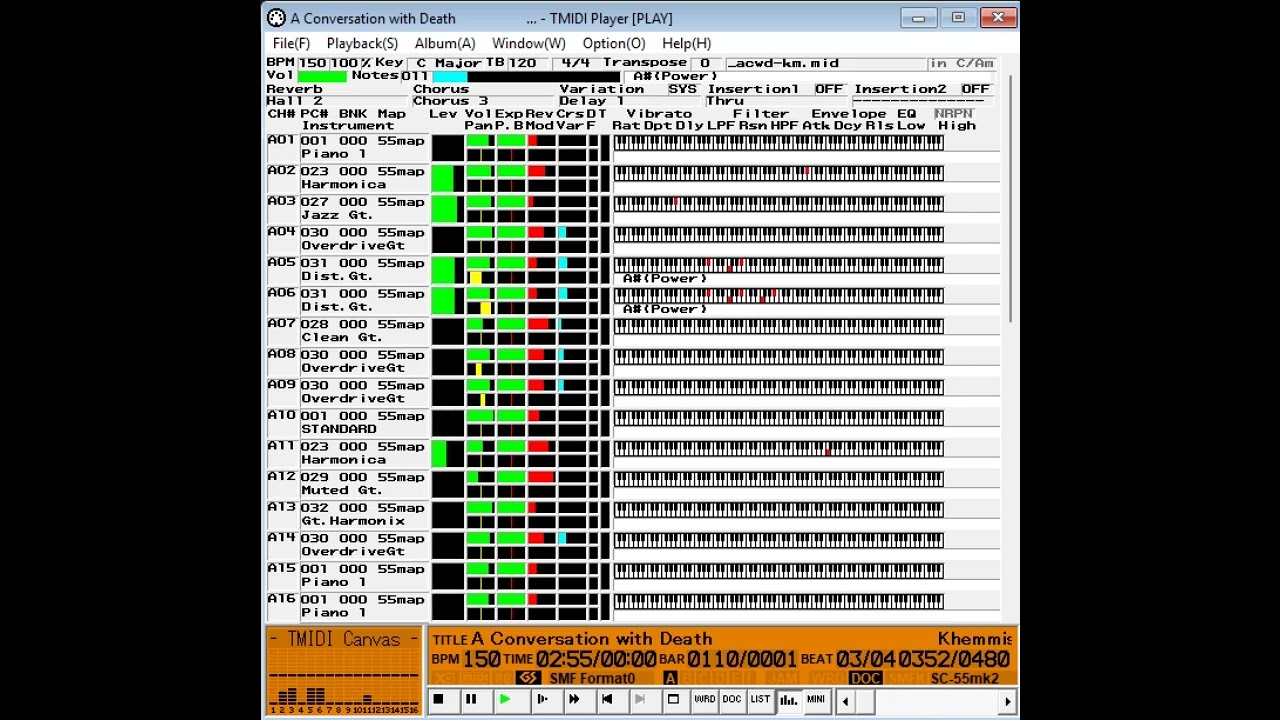Click the XG mode indicator
1280x720 pixels.
pos(445,678)
